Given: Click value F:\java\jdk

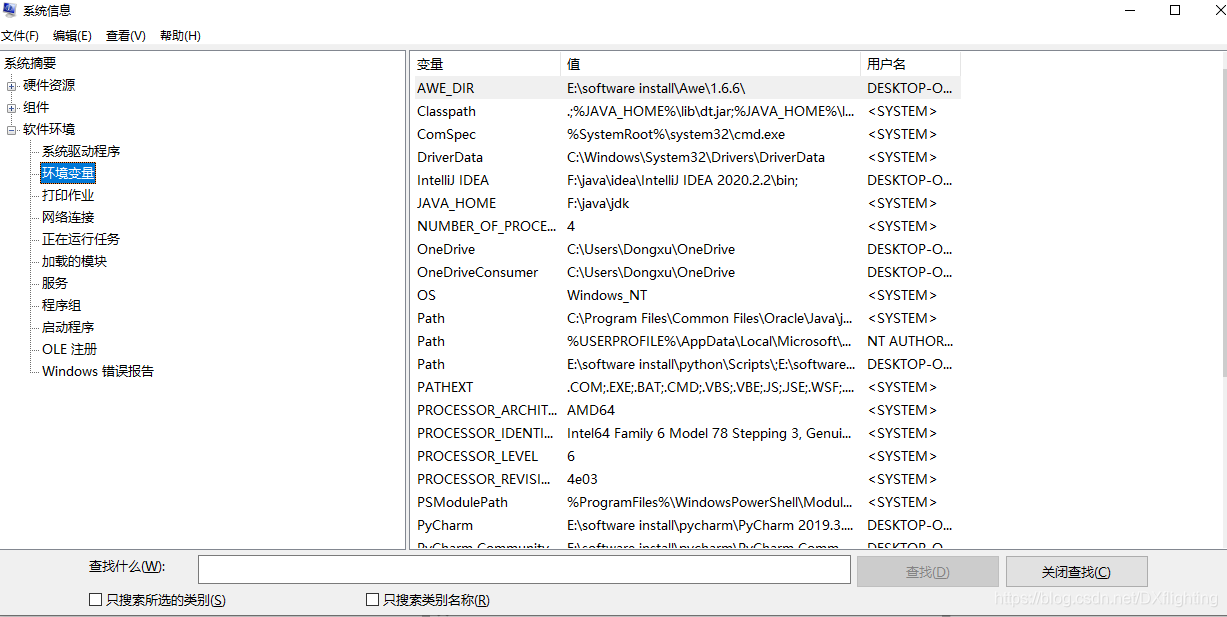Looking at the screenshot, I should (598, 203).
